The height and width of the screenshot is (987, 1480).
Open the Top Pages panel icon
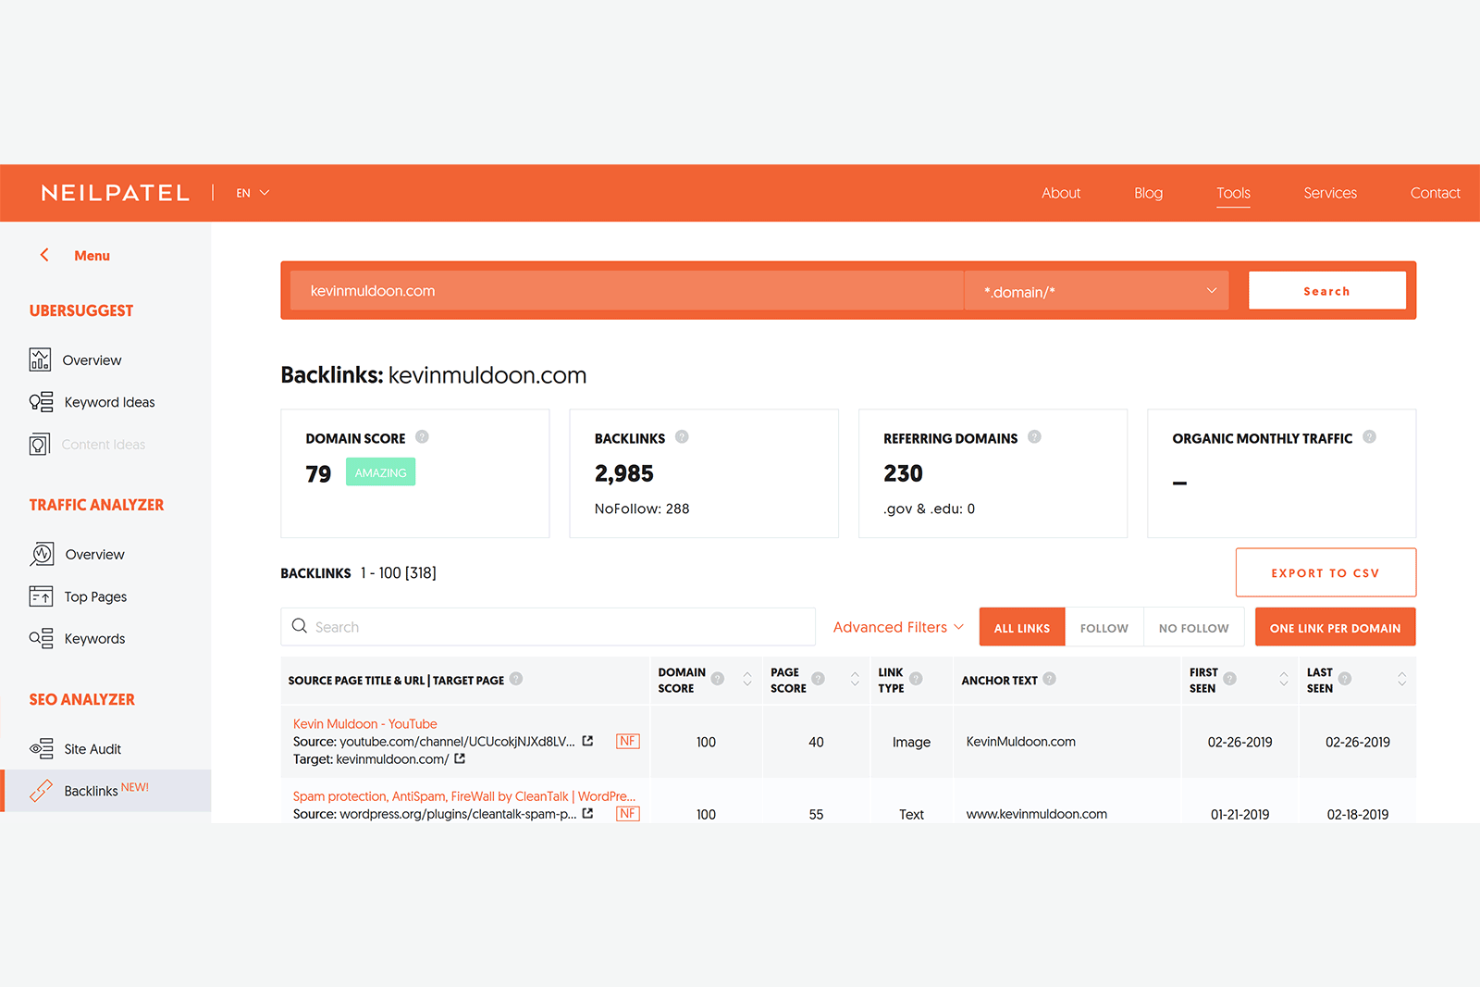tap(41, 596)
